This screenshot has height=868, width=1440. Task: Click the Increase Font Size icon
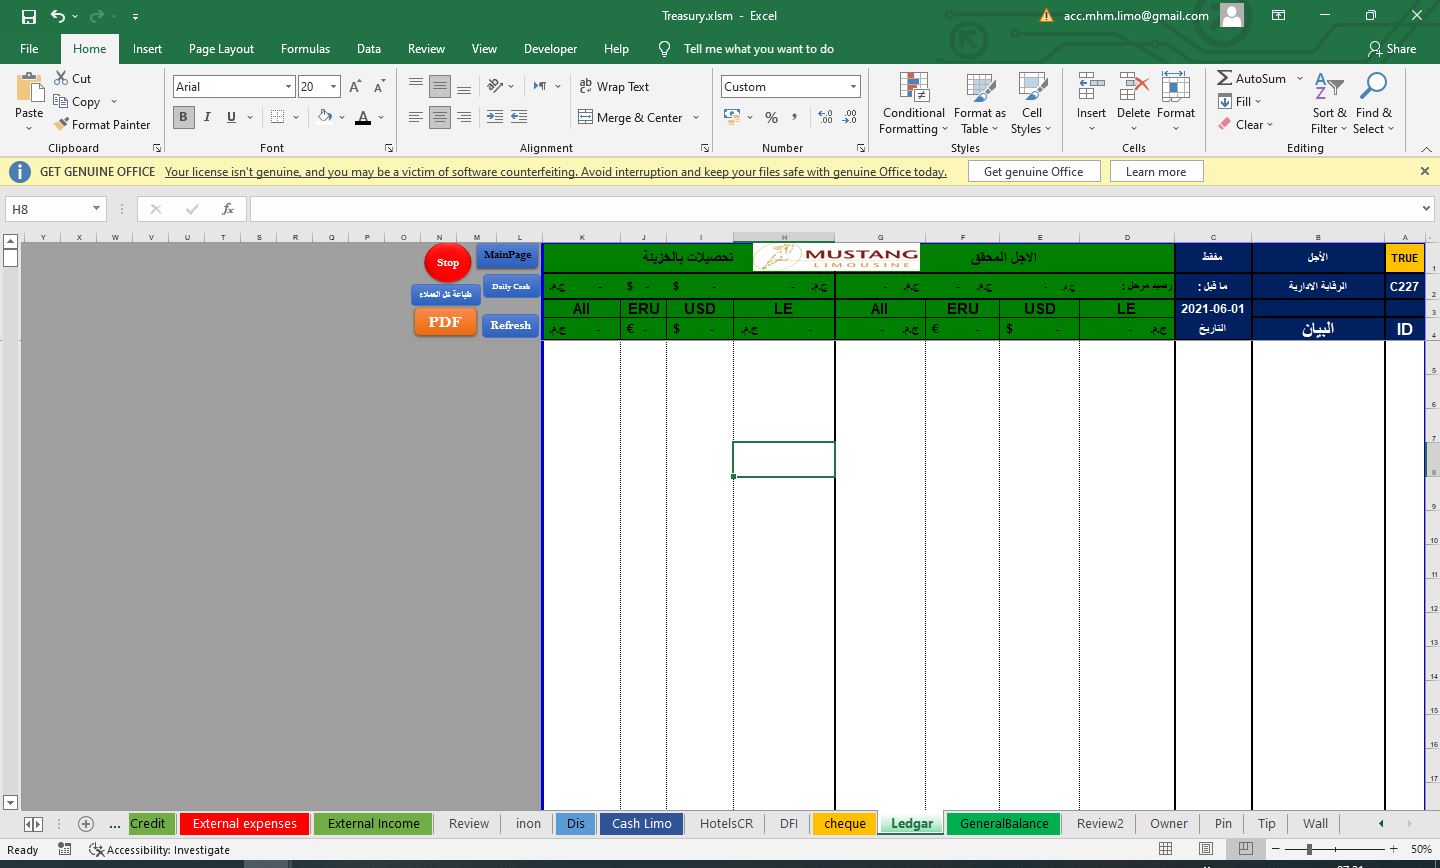(355, 87)
